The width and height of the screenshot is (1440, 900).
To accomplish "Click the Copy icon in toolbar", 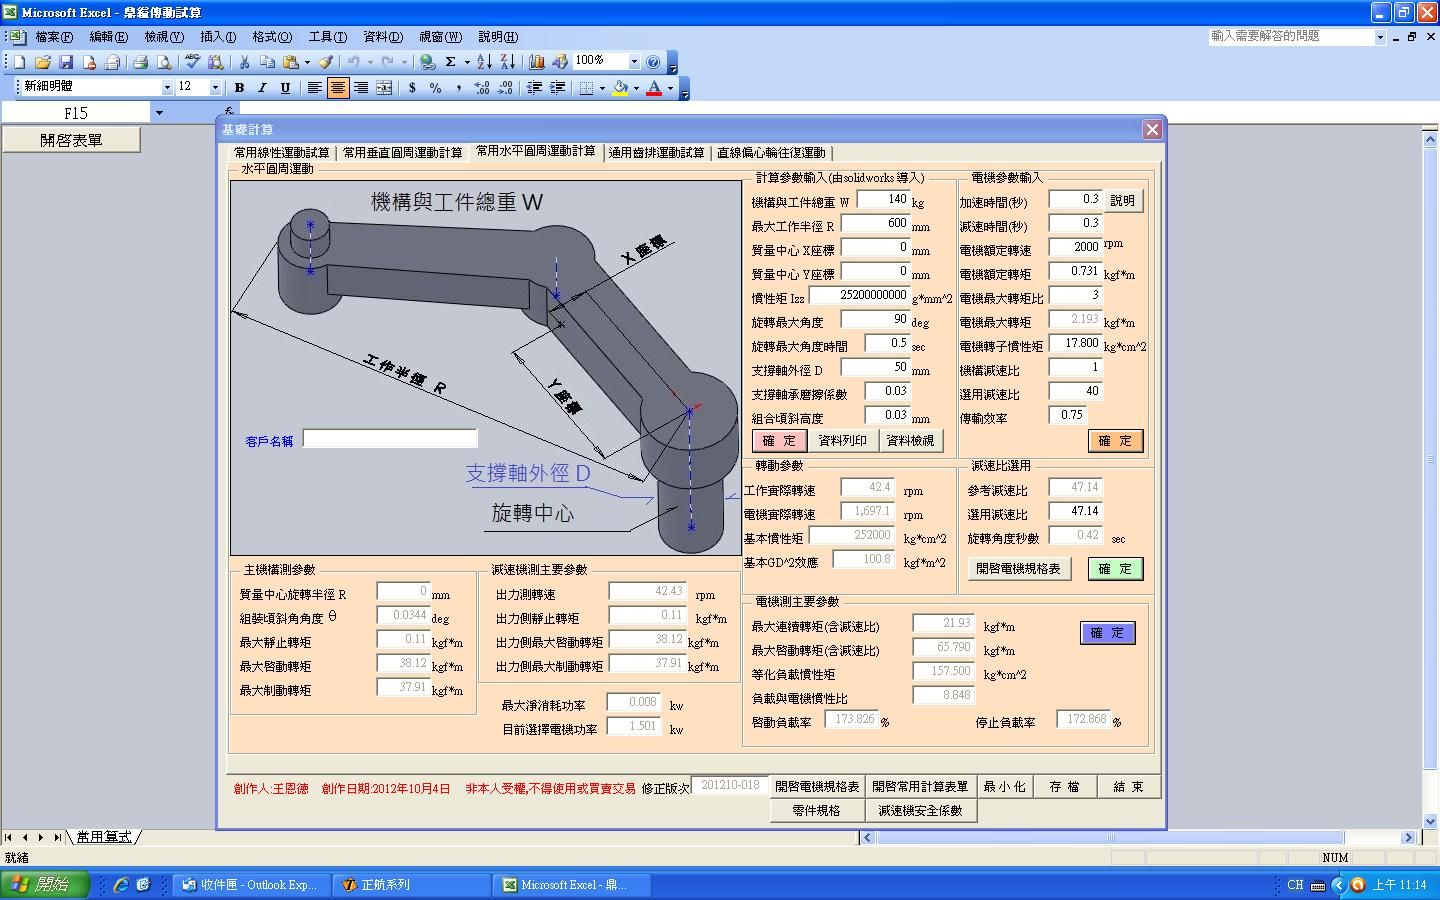I will click(267, 62).
